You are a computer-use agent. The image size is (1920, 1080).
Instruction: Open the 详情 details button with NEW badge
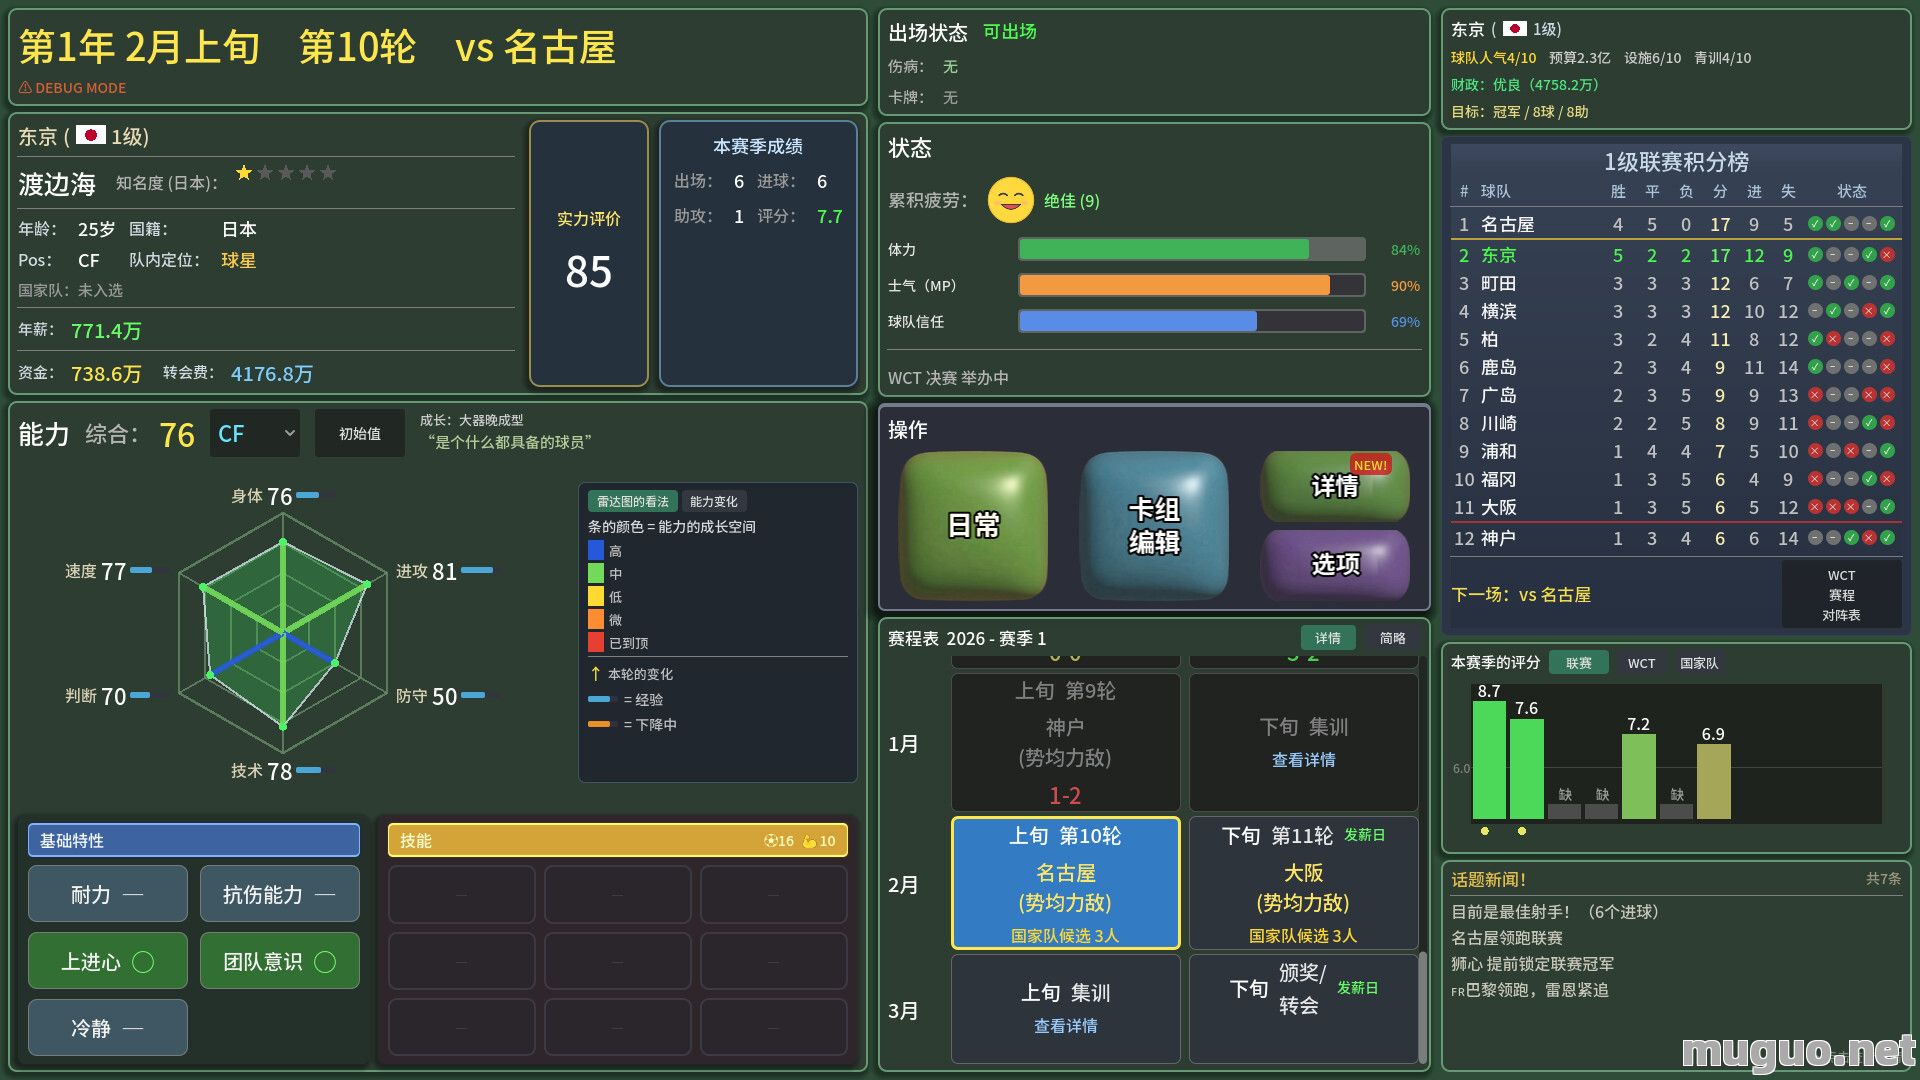pyautogui.click(x=1335, y=486)
